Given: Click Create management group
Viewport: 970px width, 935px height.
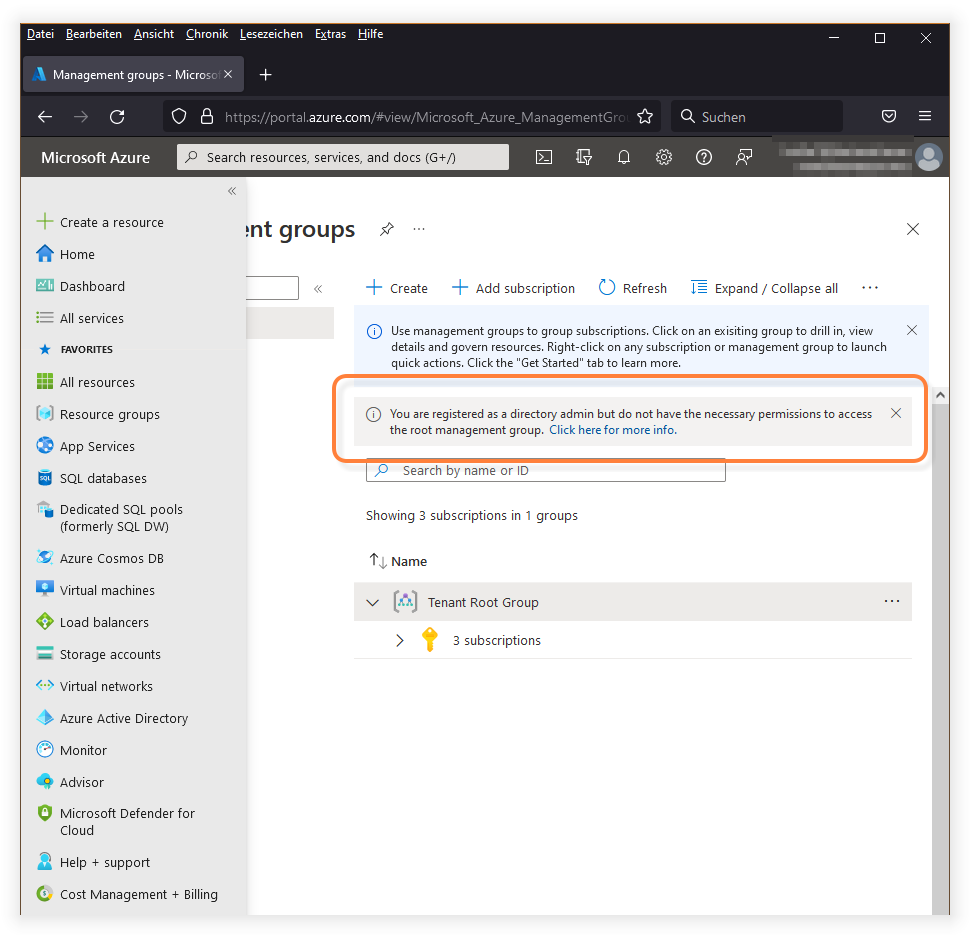Looking at the screenshot, I should tap(397, 288).
